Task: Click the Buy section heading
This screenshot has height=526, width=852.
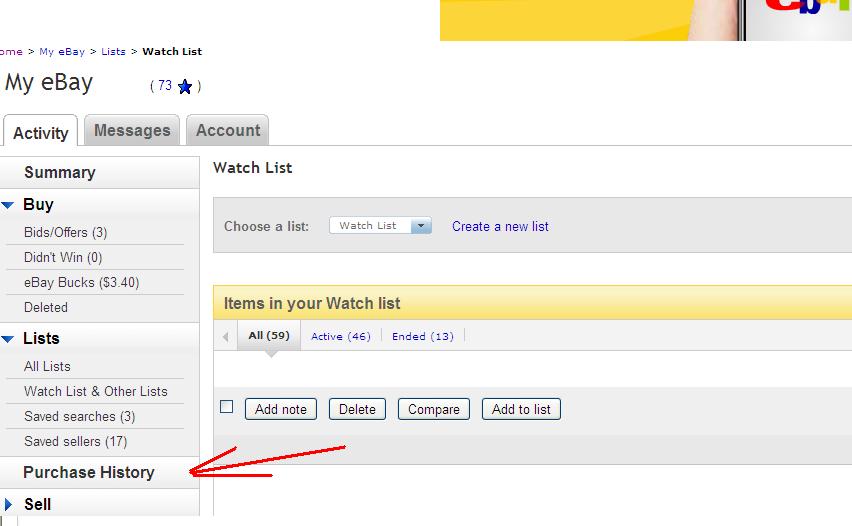Action: tap(38, 205)
